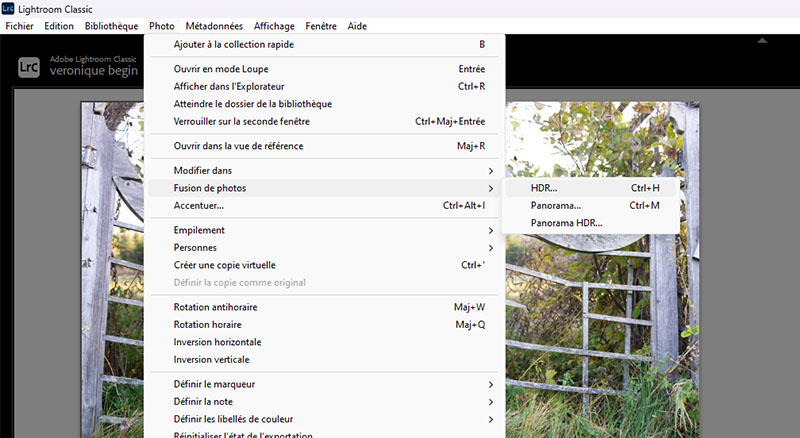Screen dimensions: 800x438
Task: Click the veronique begin identity plate name
Action: [94, 70]
